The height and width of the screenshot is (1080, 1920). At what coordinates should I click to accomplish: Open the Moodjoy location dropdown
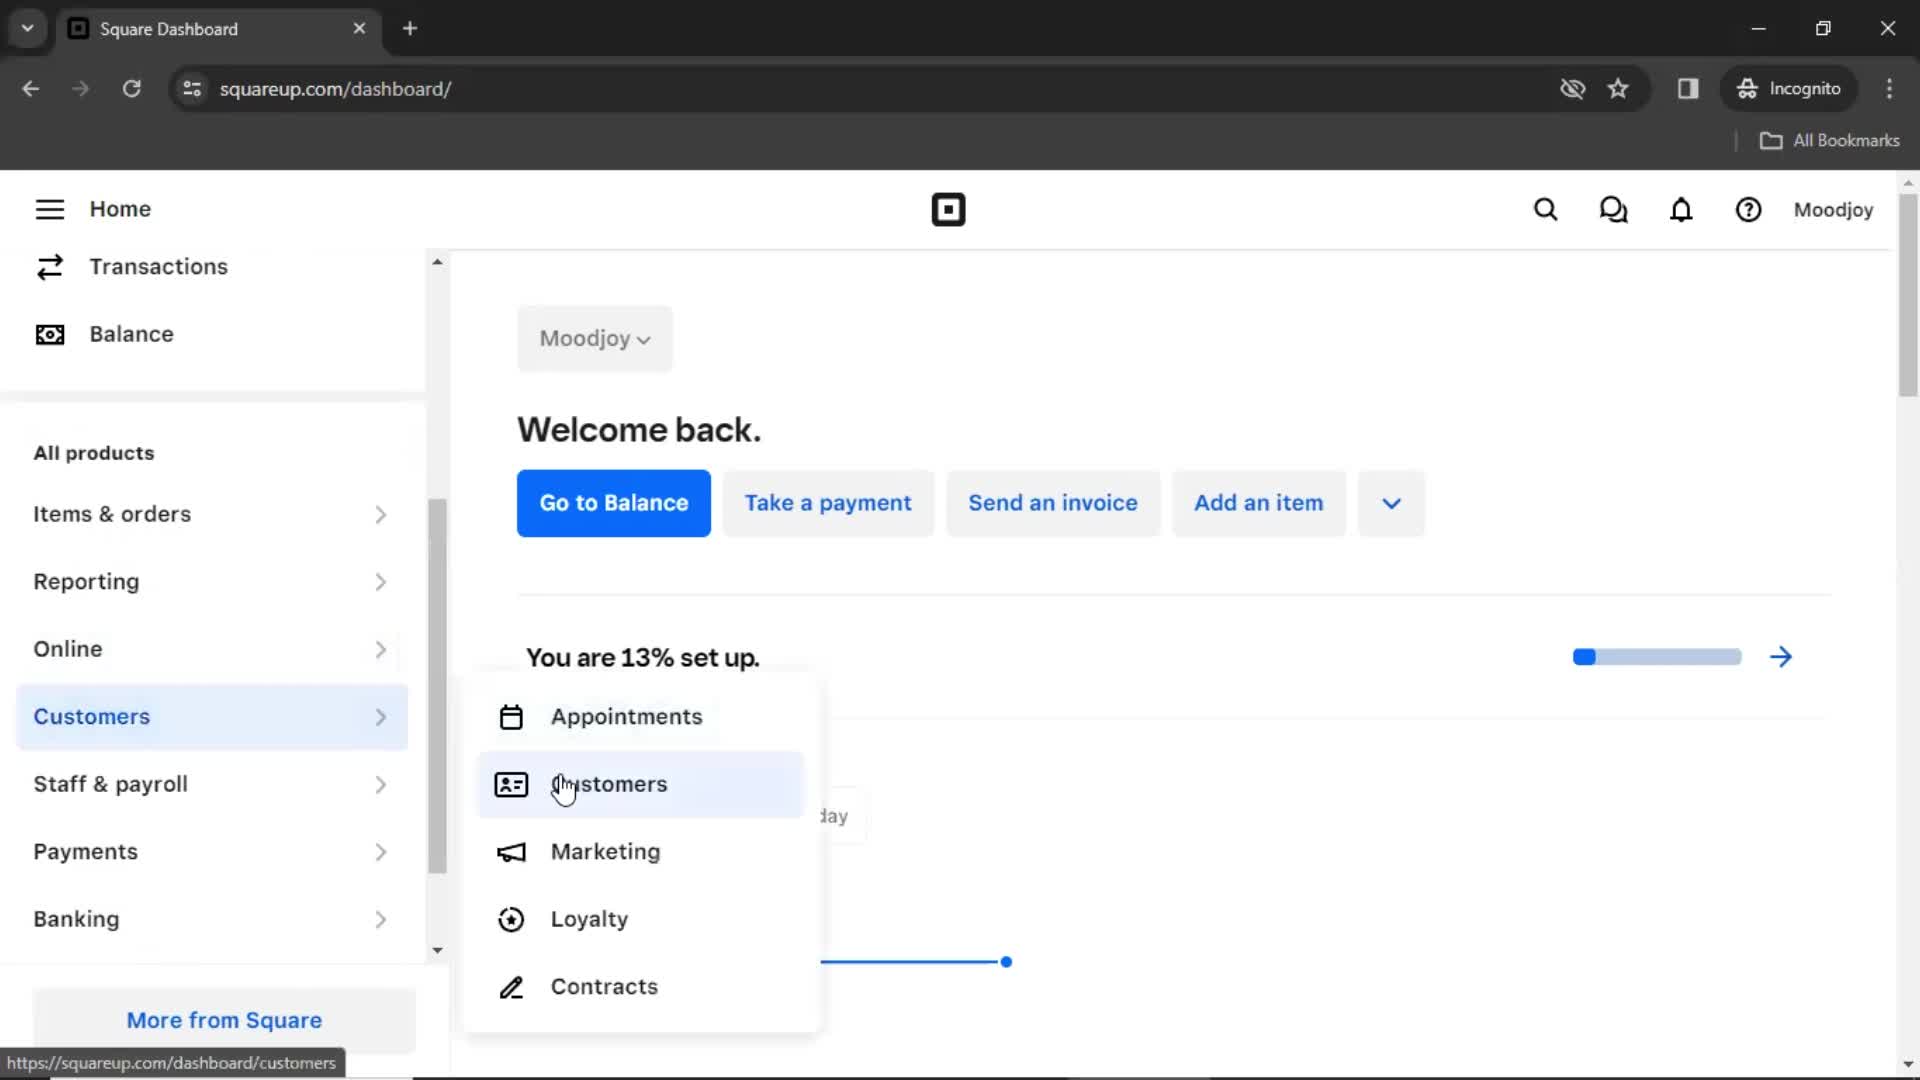(595, 339)
